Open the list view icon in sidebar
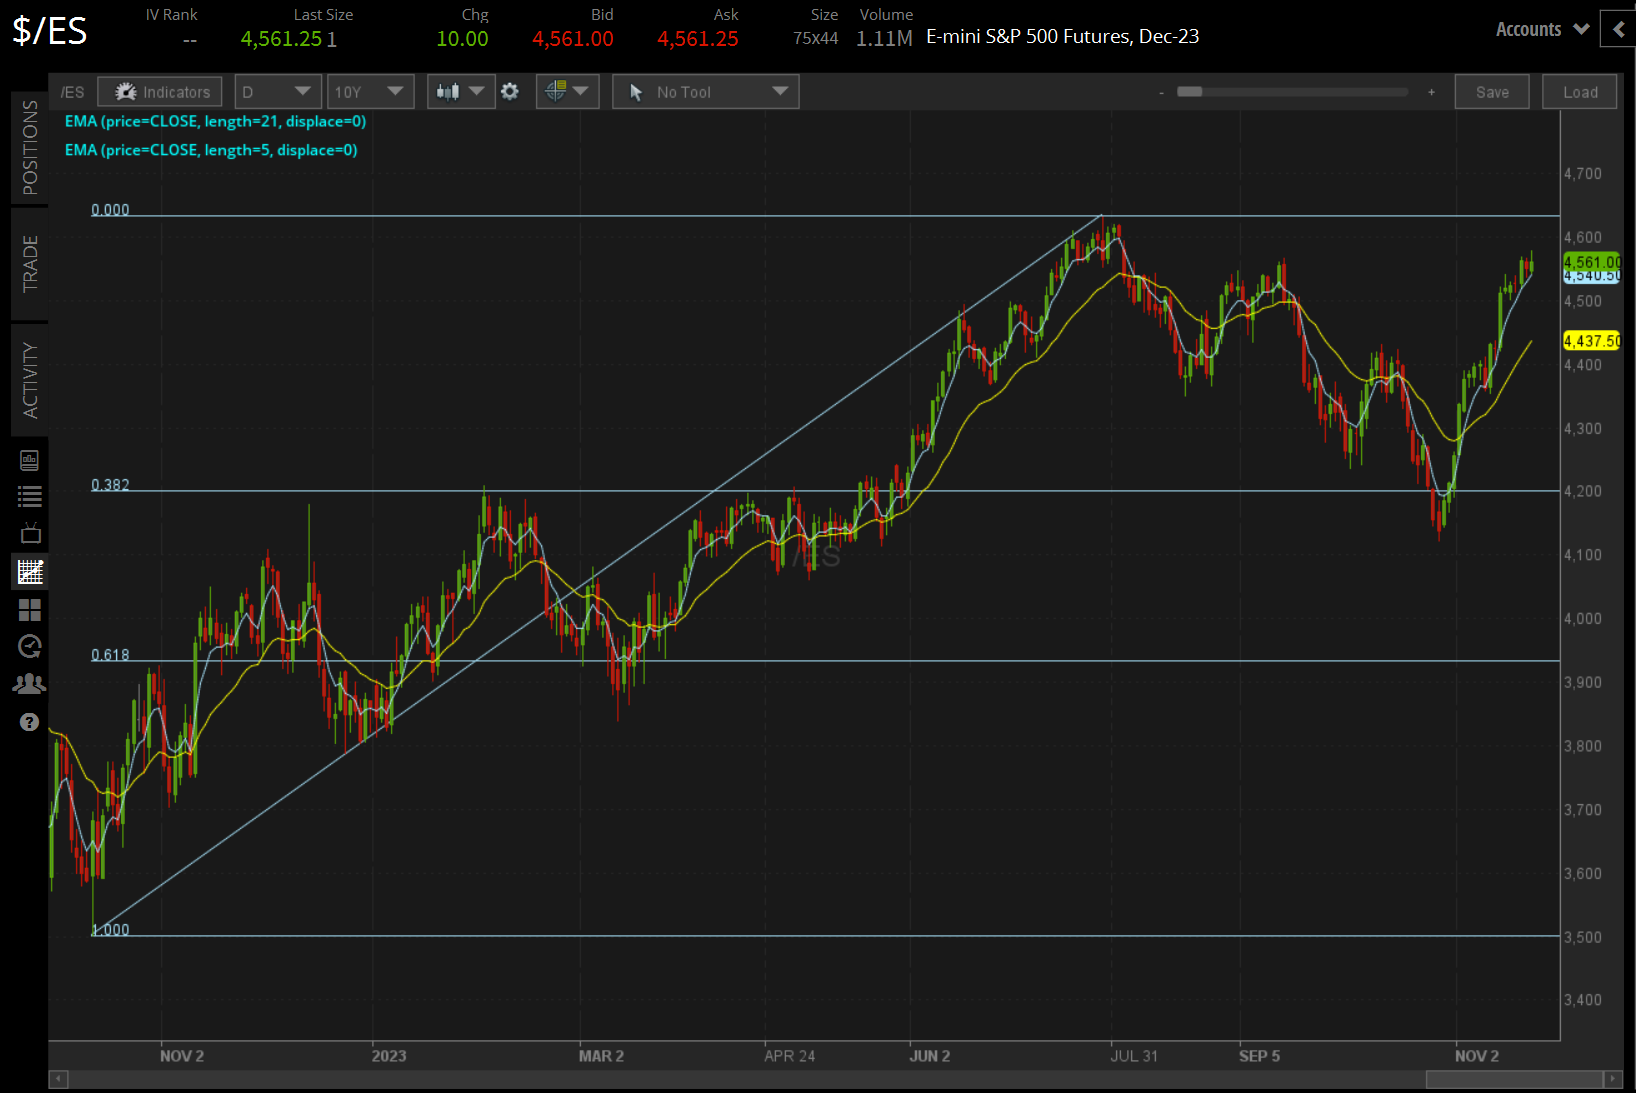 pyautogui.click(x=30, y=496)
